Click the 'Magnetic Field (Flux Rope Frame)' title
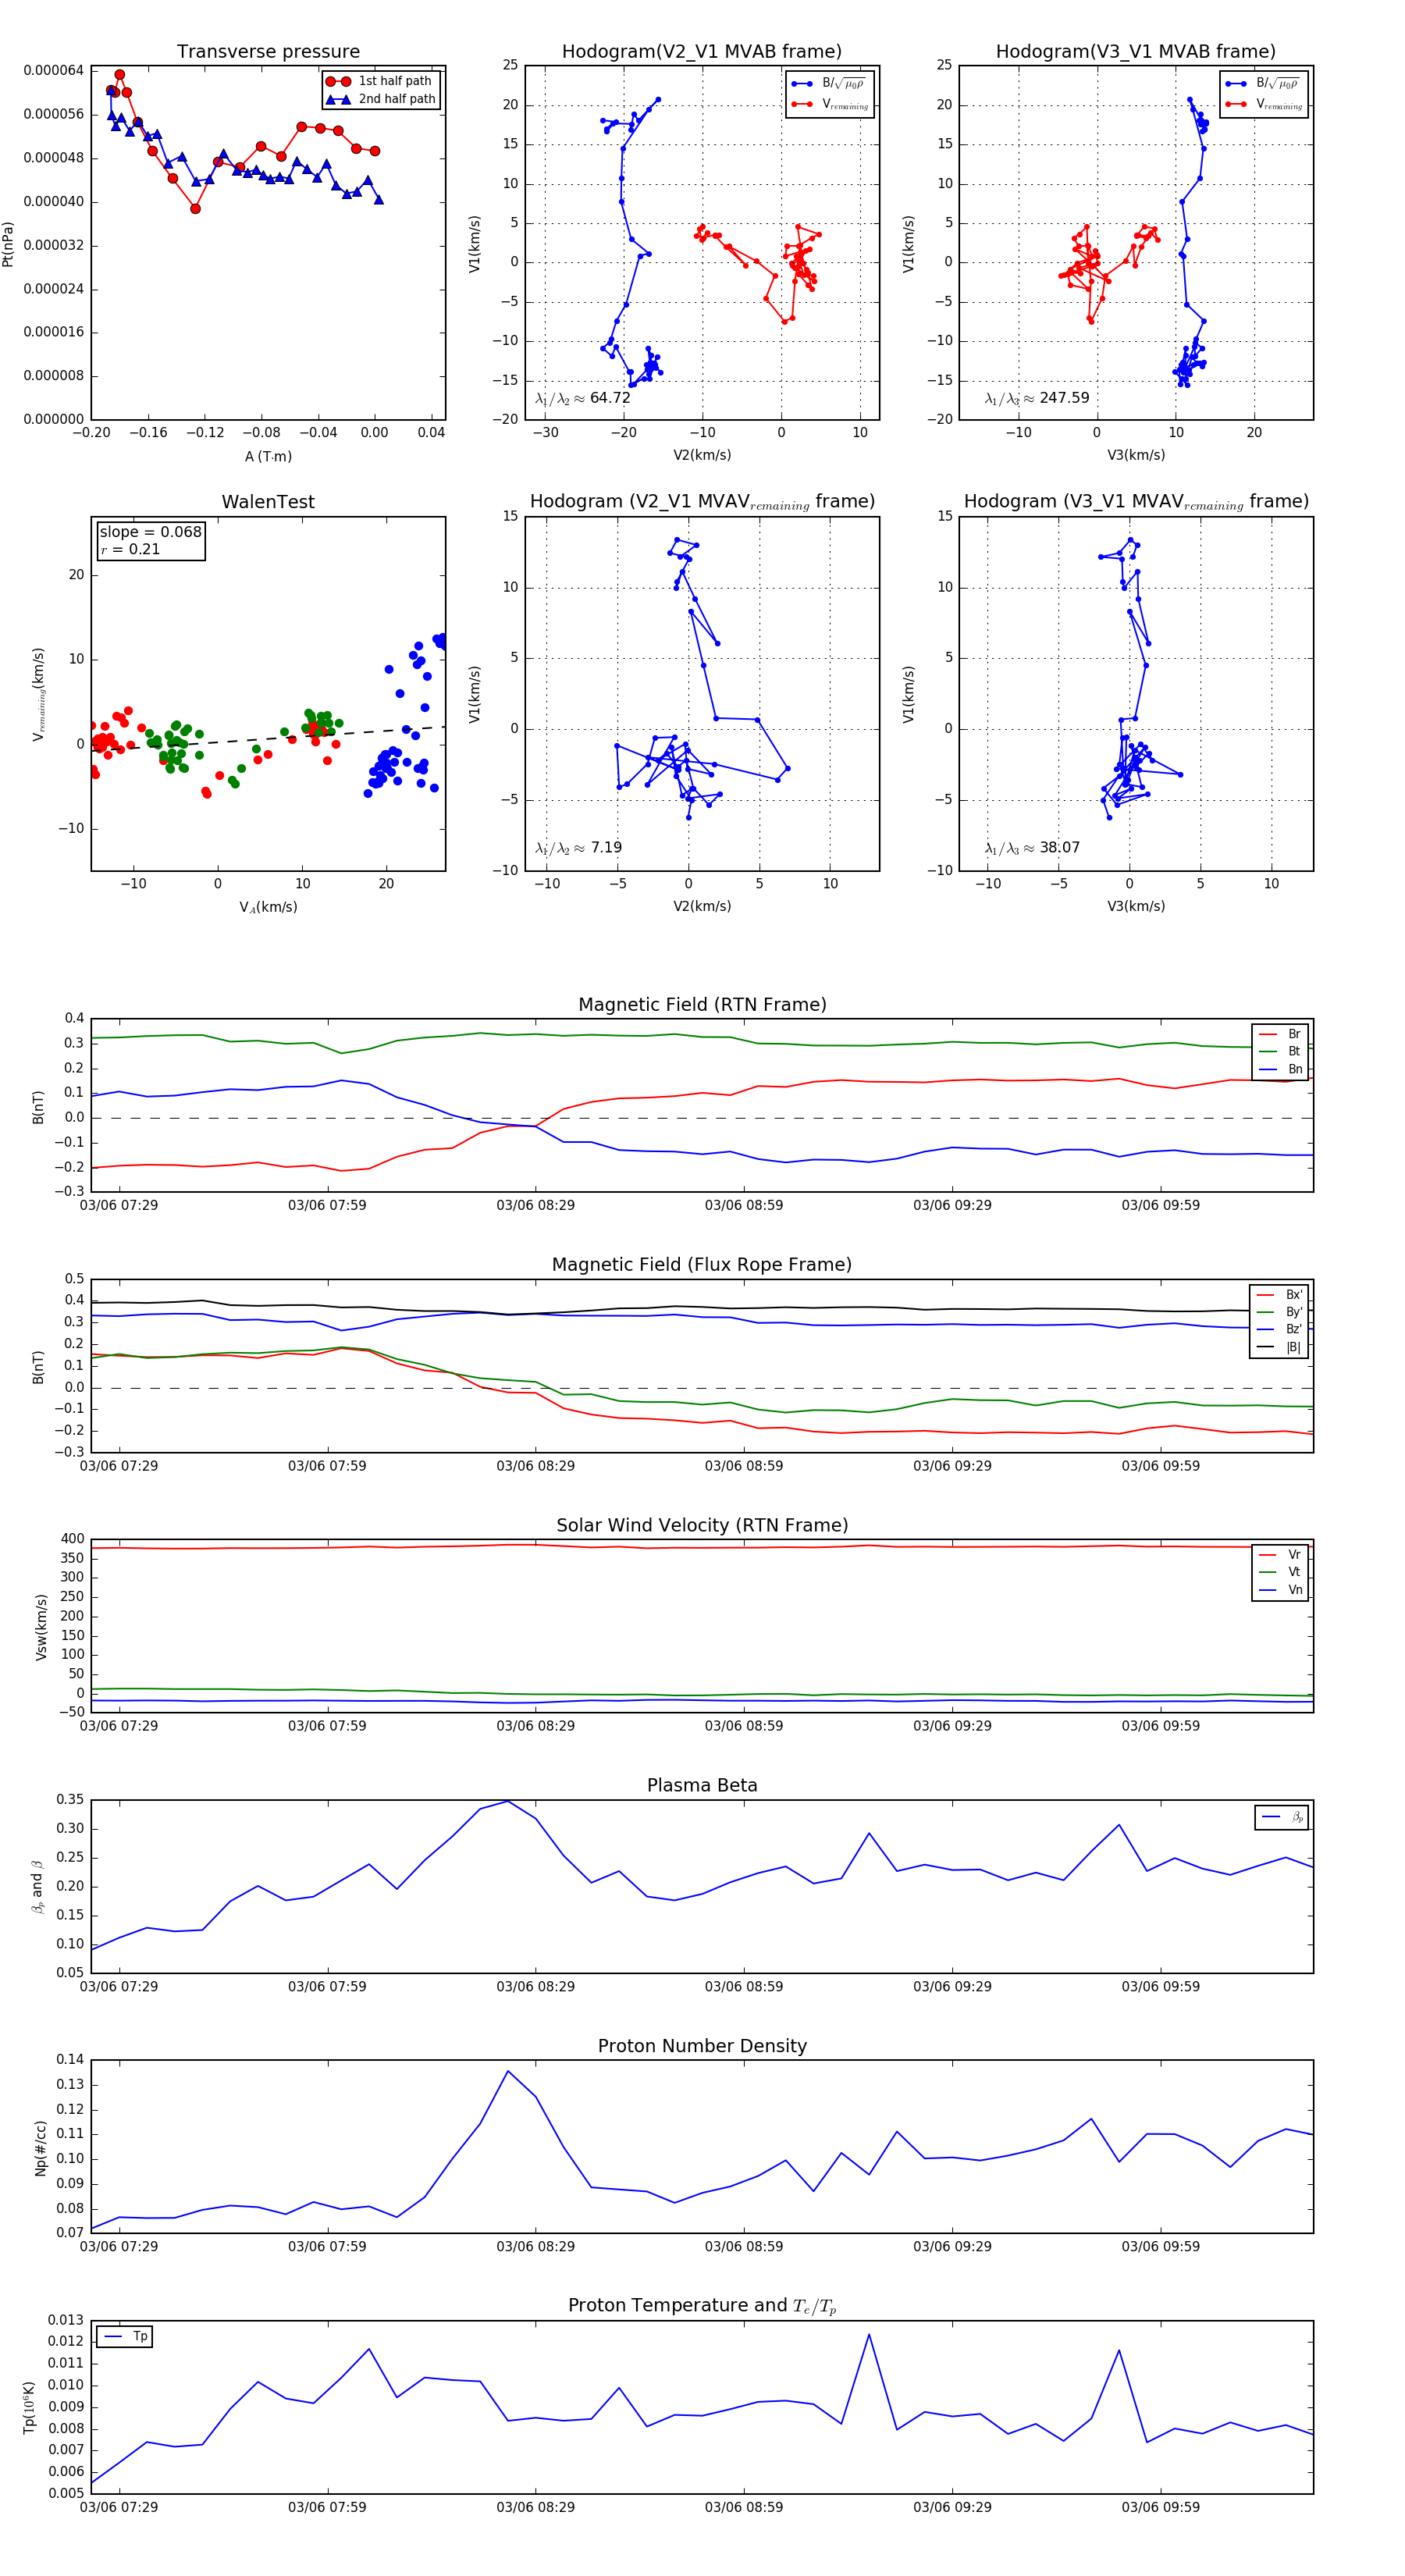Screen dimensions: 1405x2576 702,1265
